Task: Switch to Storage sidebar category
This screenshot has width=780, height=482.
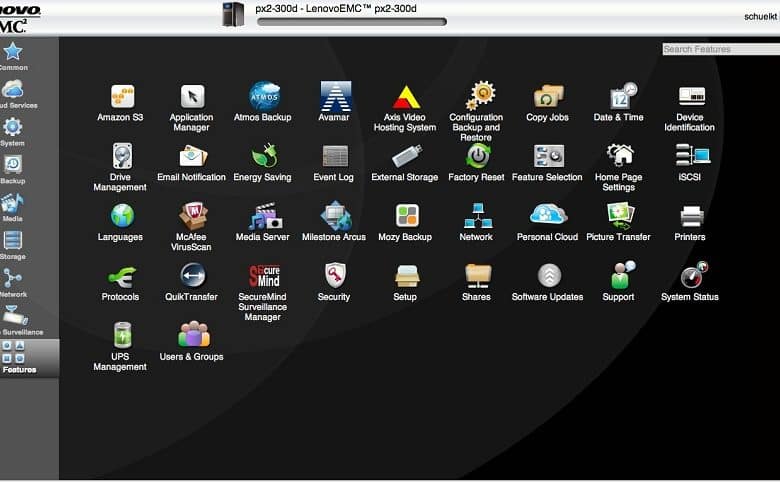Action: [12, 246]
